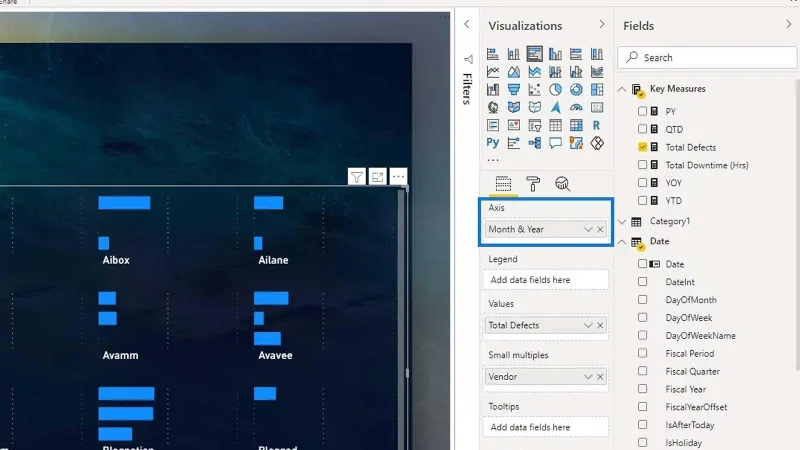Open Total Defects value dropdown arrow
800x450 pixels.
[x=588, y=326]
